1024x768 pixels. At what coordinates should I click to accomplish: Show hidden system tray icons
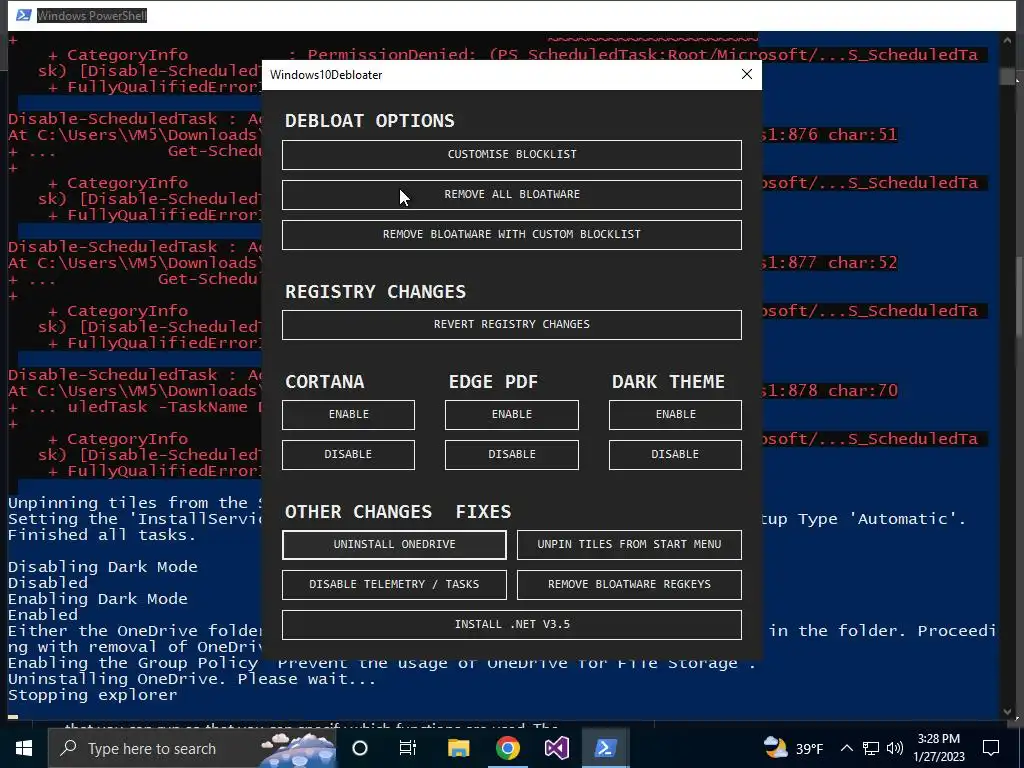point(846,748)
